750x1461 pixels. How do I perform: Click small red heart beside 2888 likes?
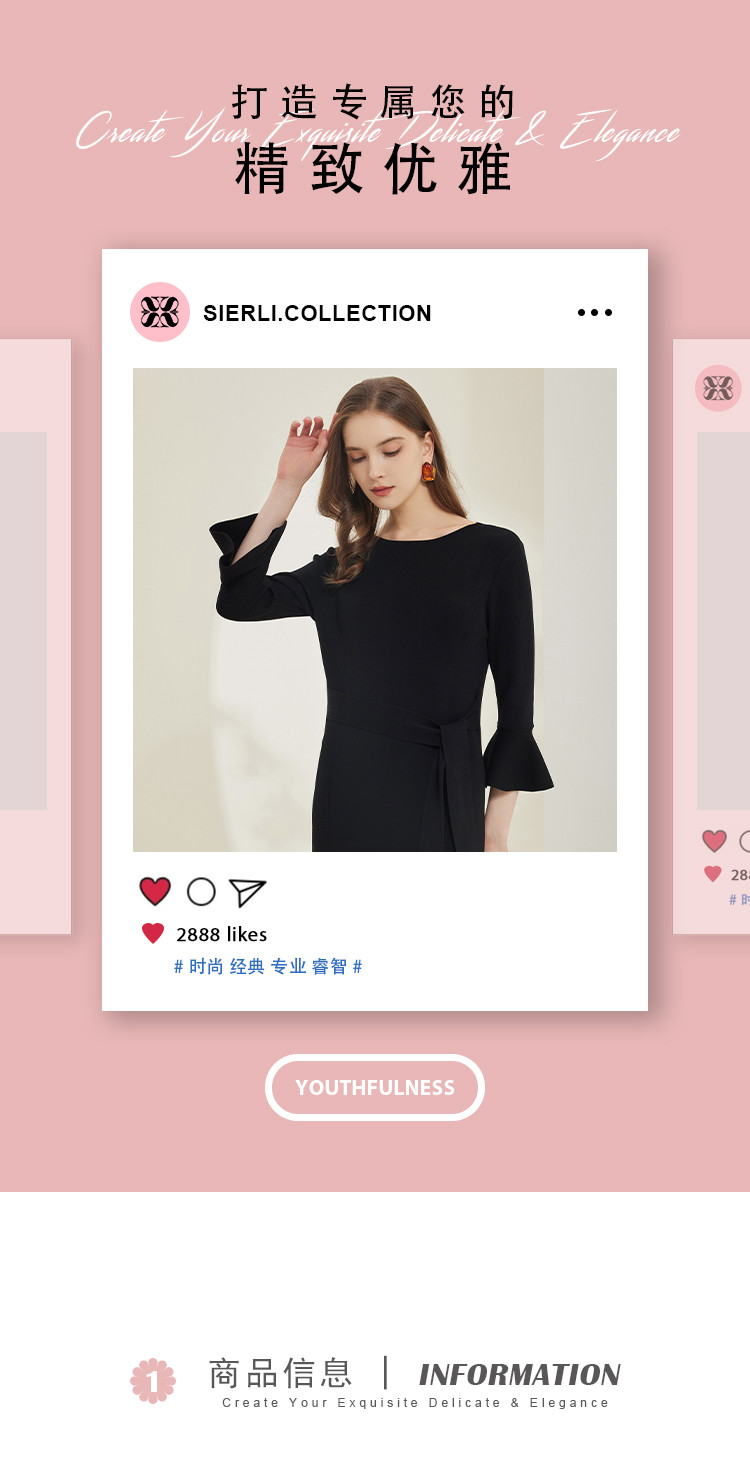[153, 934]
